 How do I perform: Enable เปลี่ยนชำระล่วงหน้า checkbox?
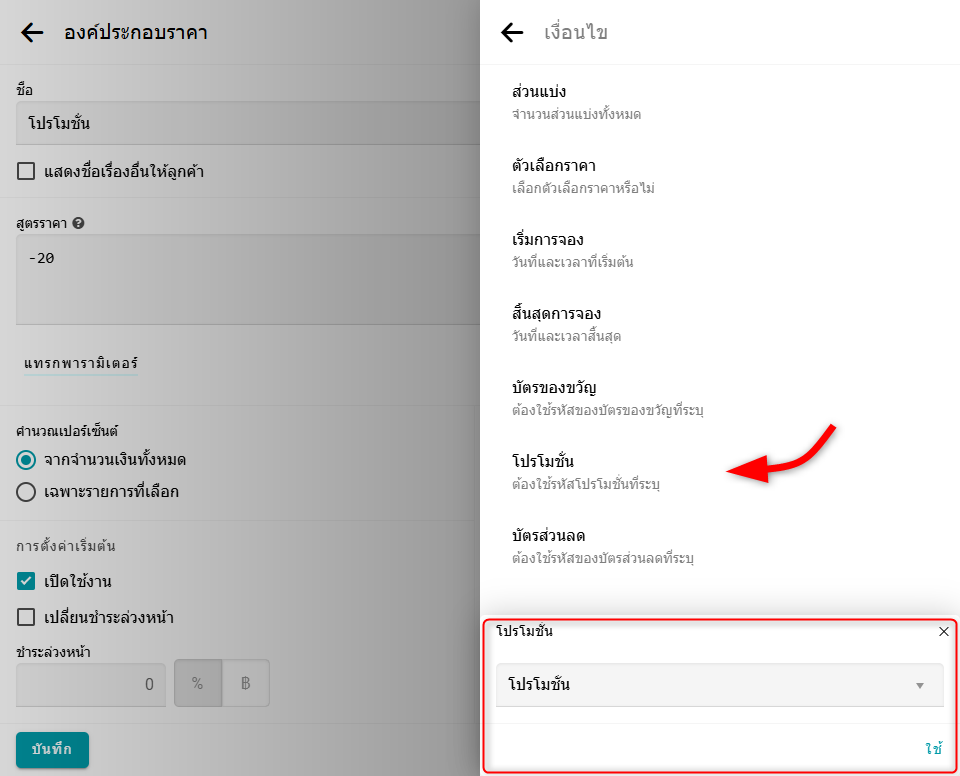click(26, 617)
